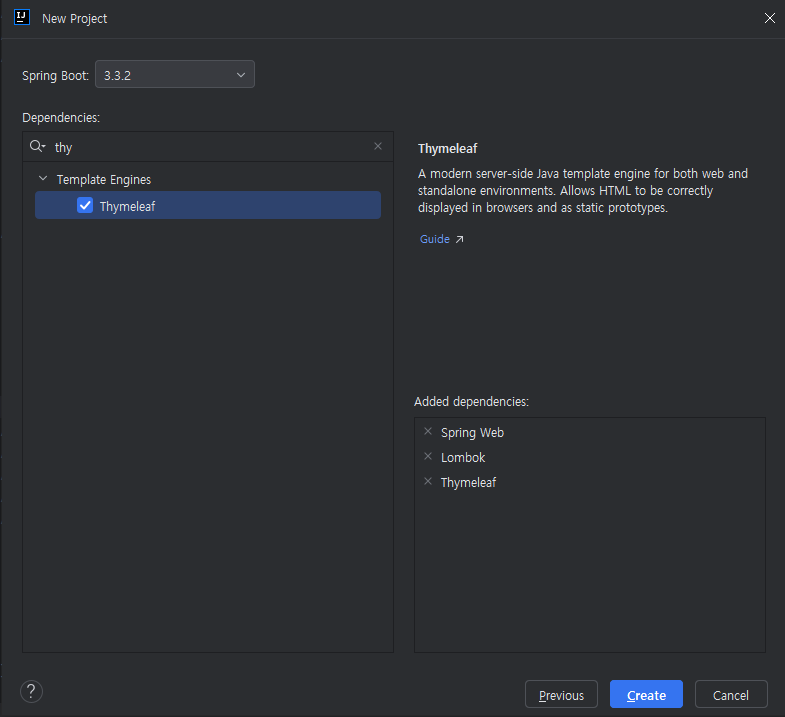Focus the dependency search input field

[x=210, y=147]
